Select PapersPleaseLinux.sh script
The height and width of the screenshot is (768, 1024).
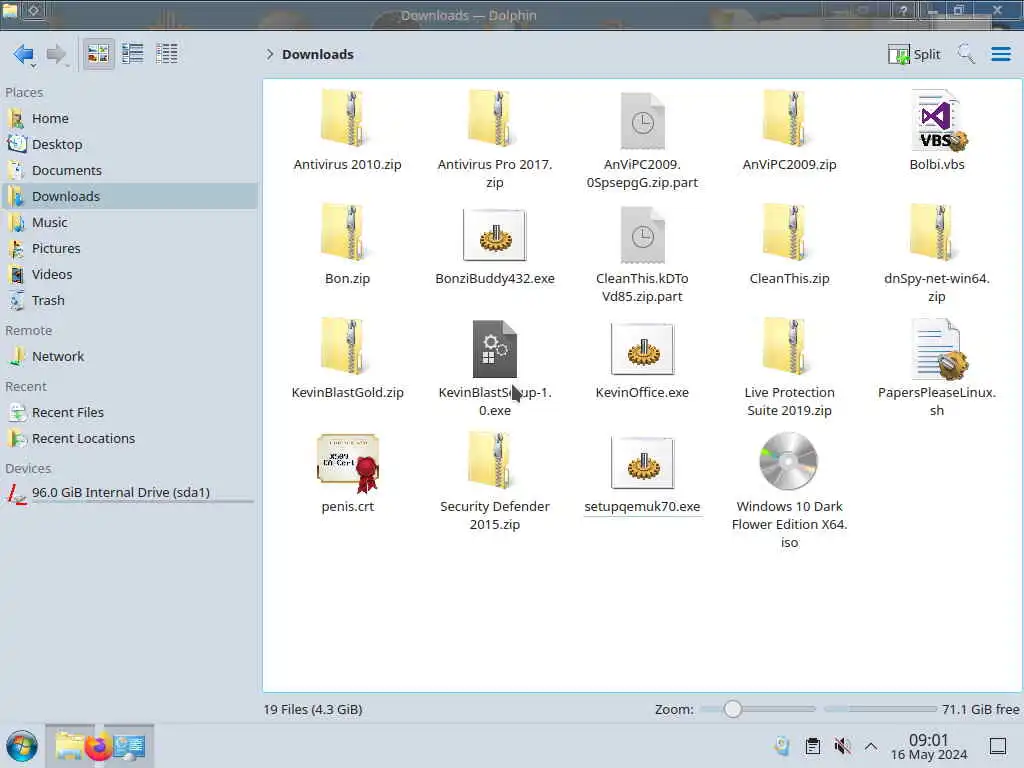pos(937,367)
